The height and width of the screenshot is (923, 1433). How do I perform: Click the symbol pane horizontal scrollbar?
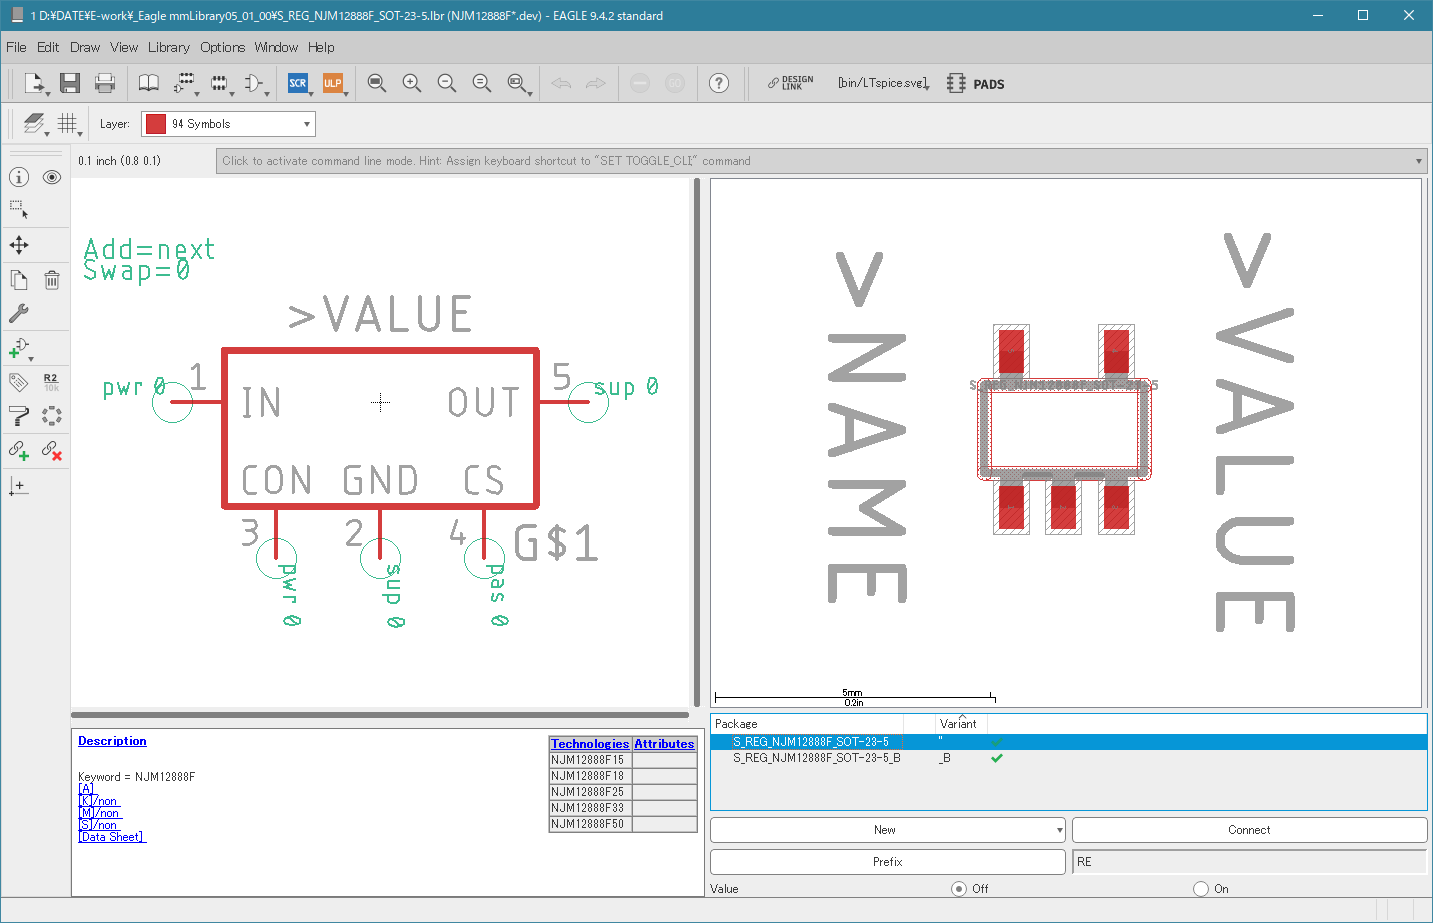click(380, 715)
